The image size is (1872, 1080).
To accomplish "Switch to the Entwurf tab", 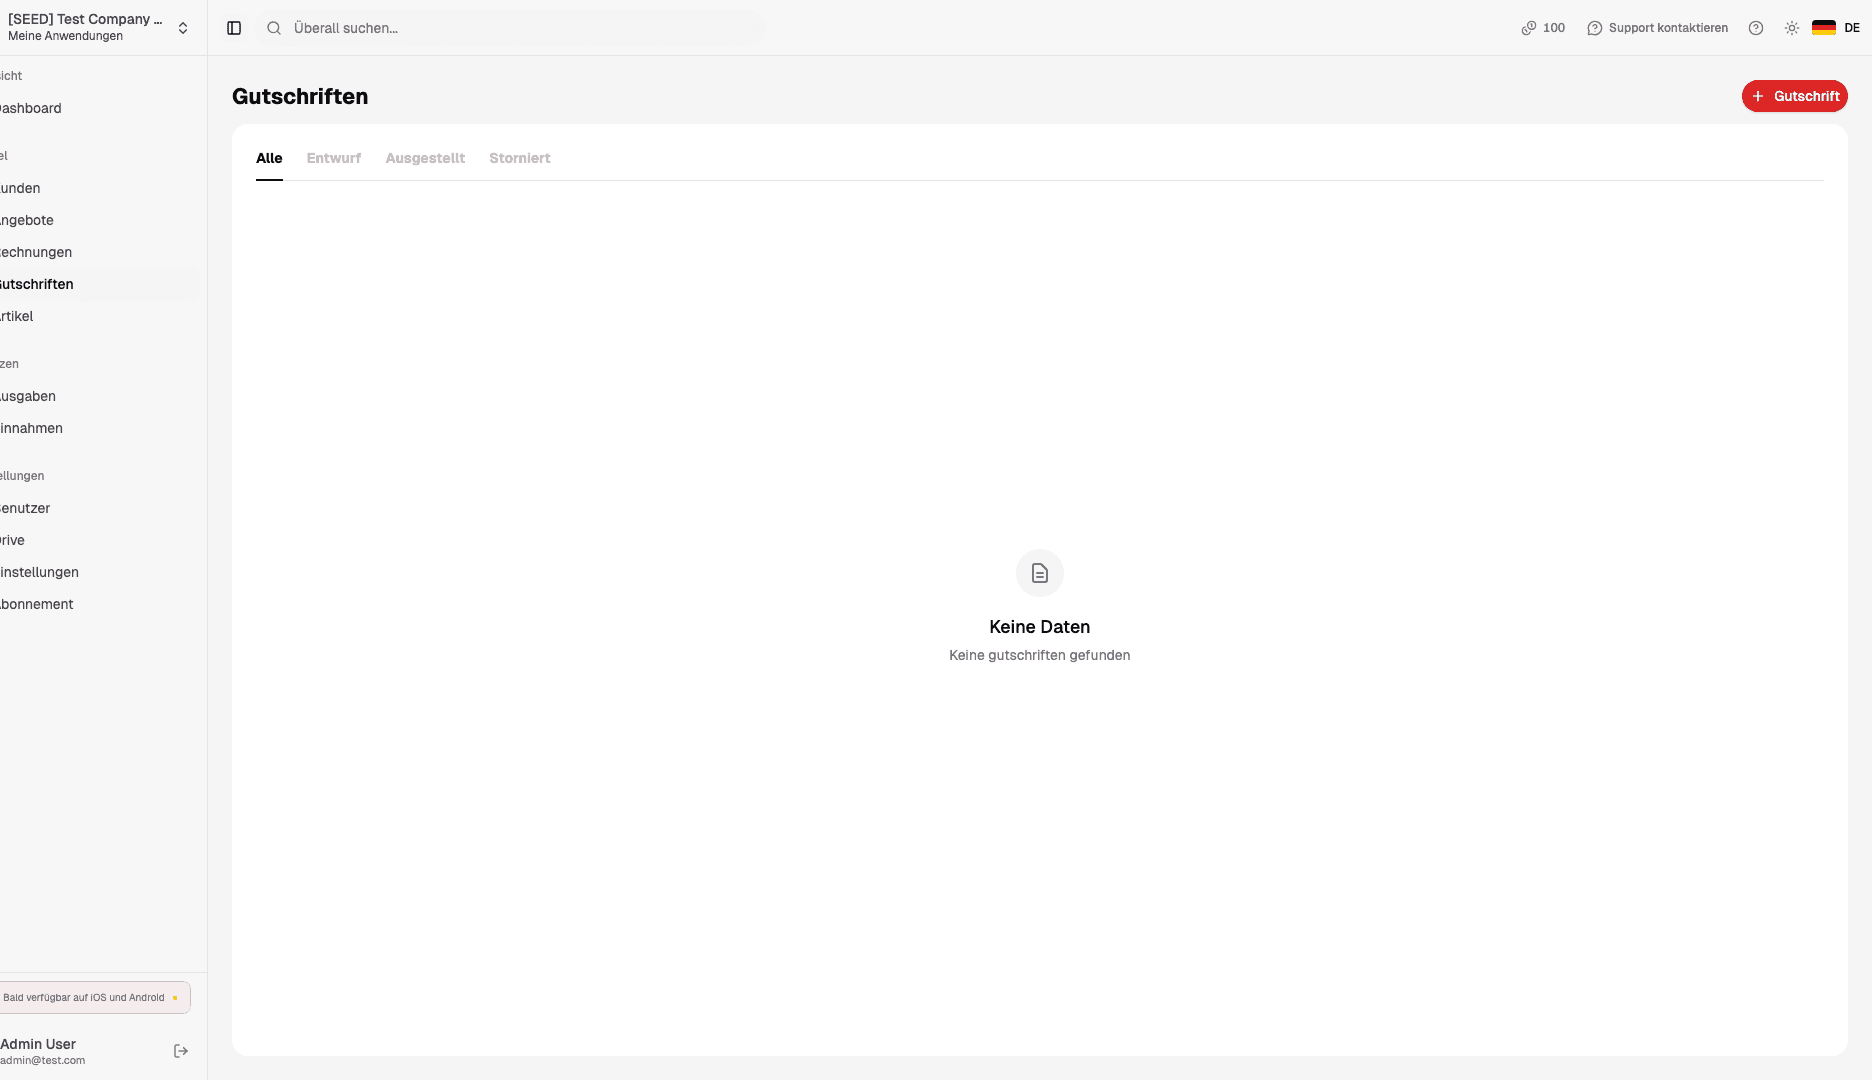I will click(x=334, y=158).
